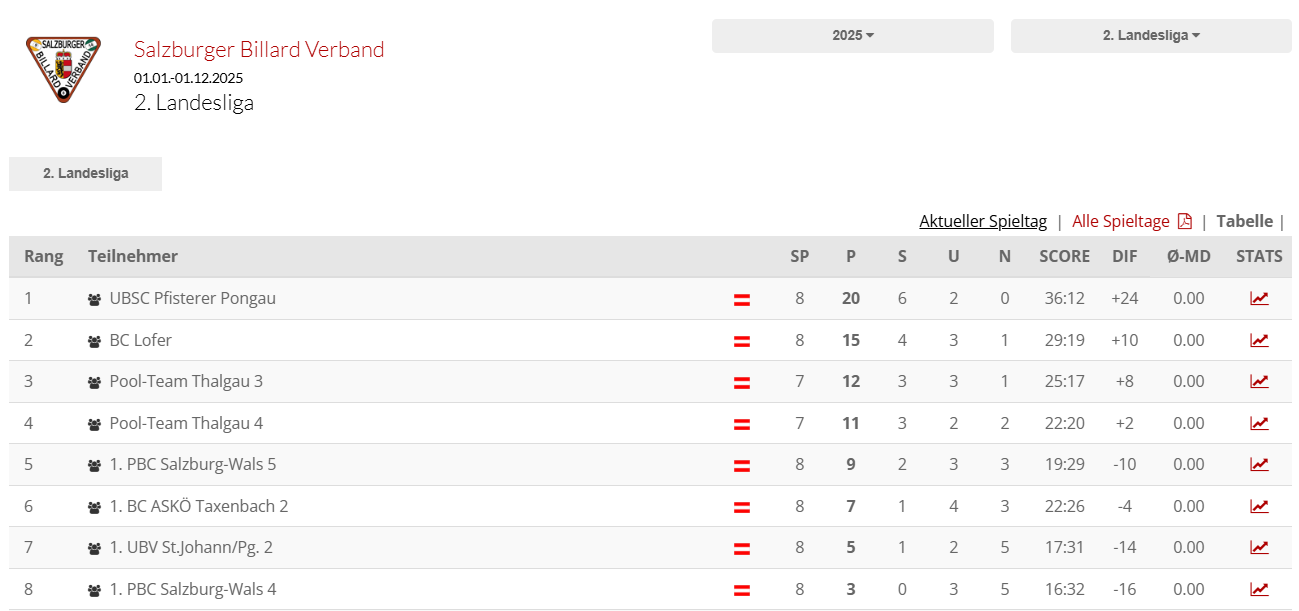Open stats chart icon for Pool-Team Thalgau 4

tap(1259, 423)
